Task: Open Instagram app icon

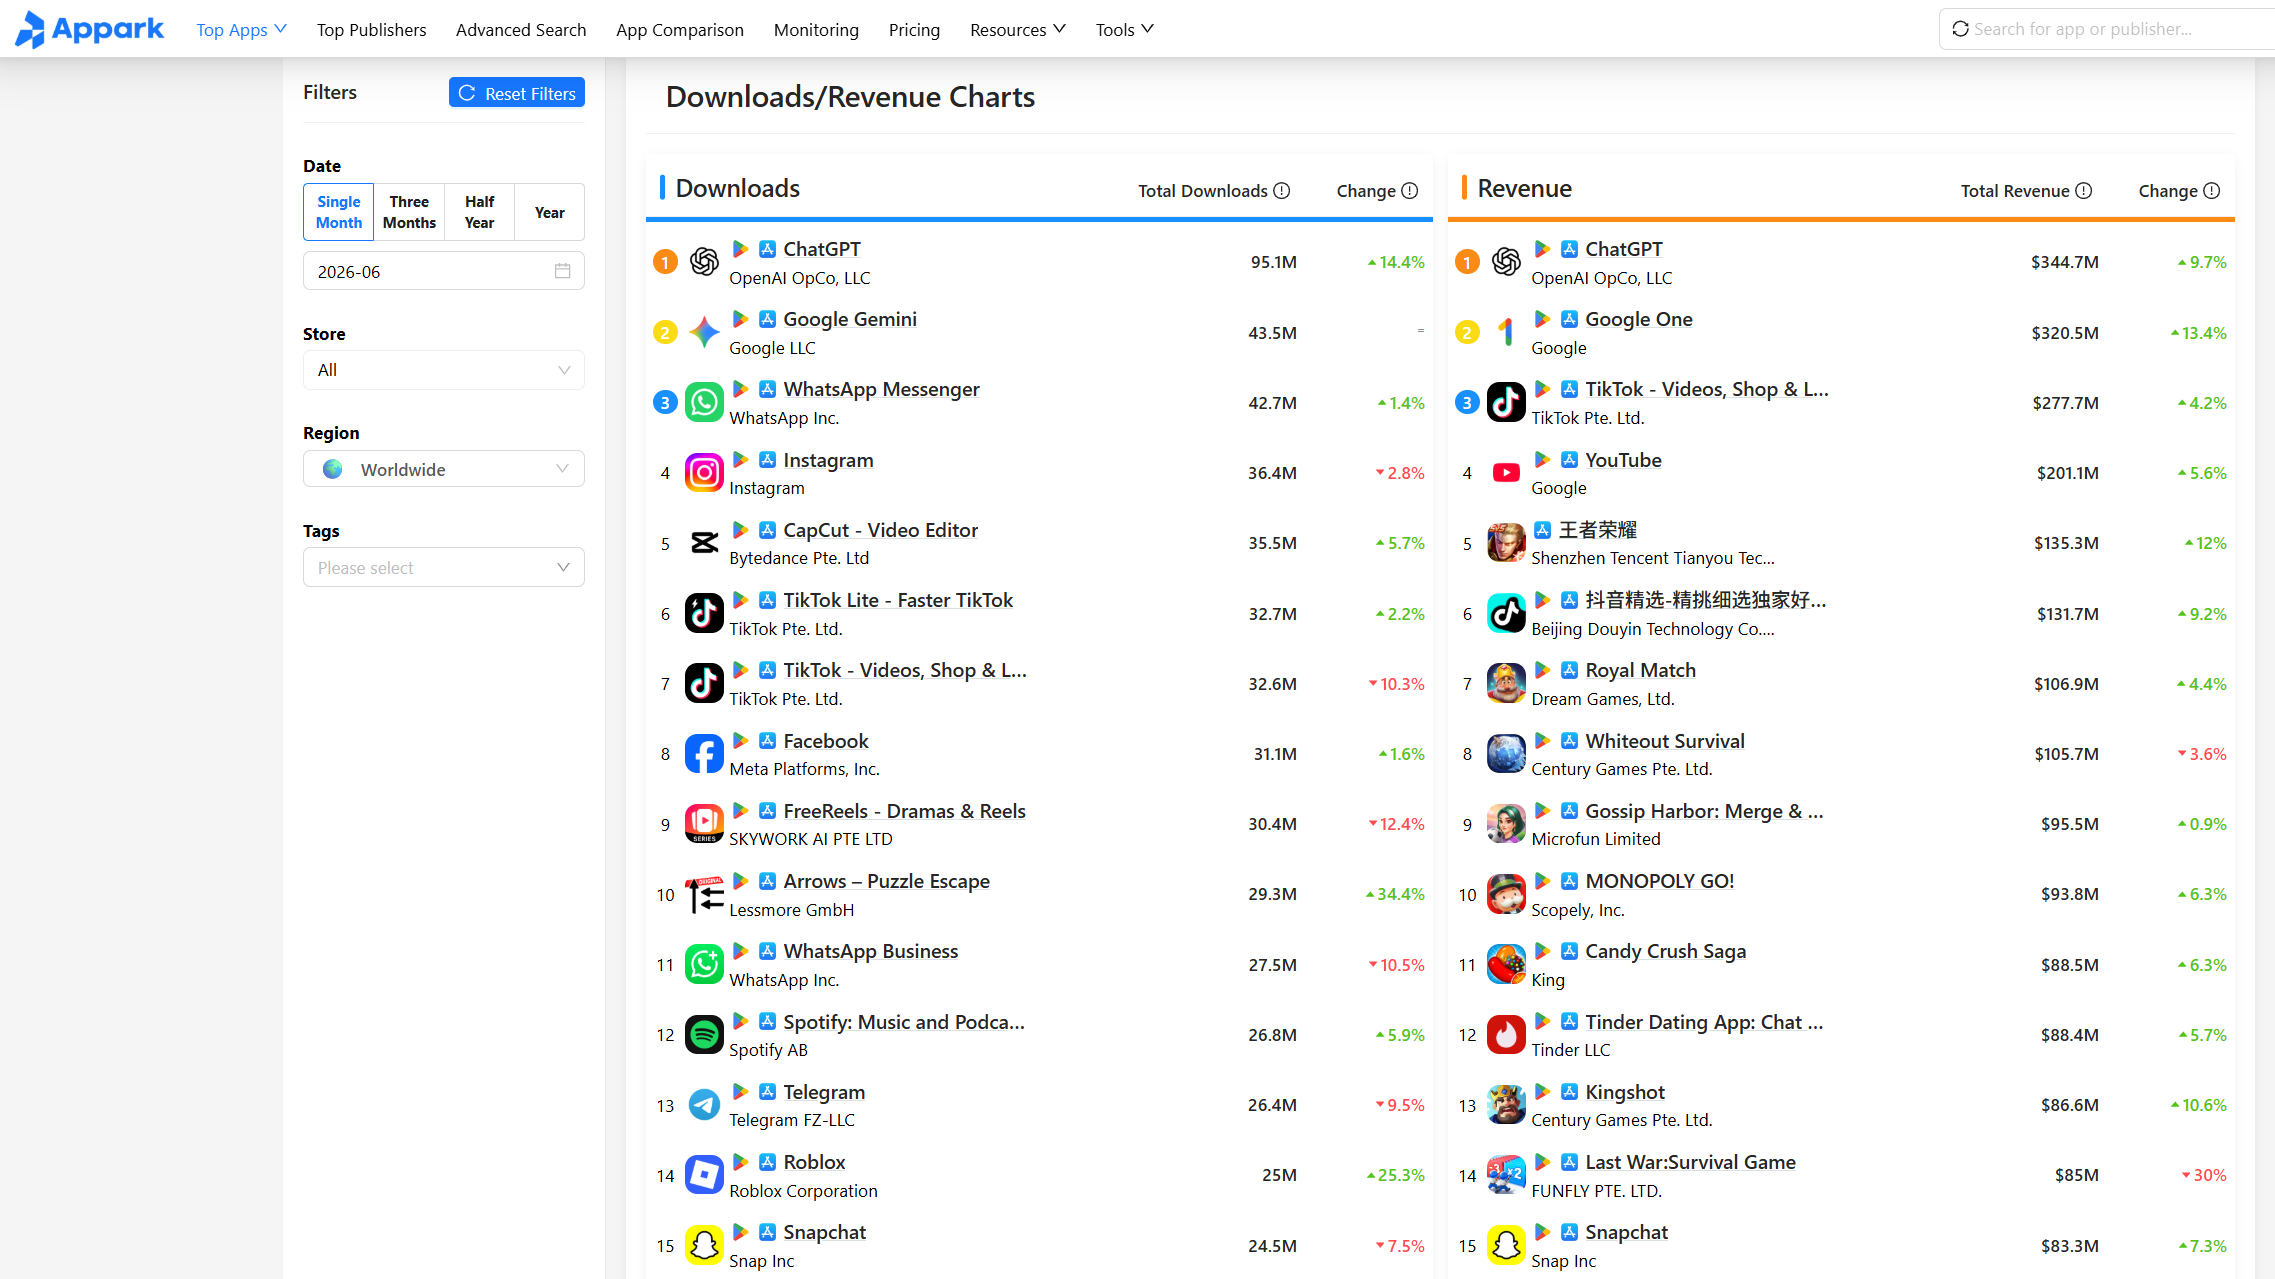Action: pos(704,472)
